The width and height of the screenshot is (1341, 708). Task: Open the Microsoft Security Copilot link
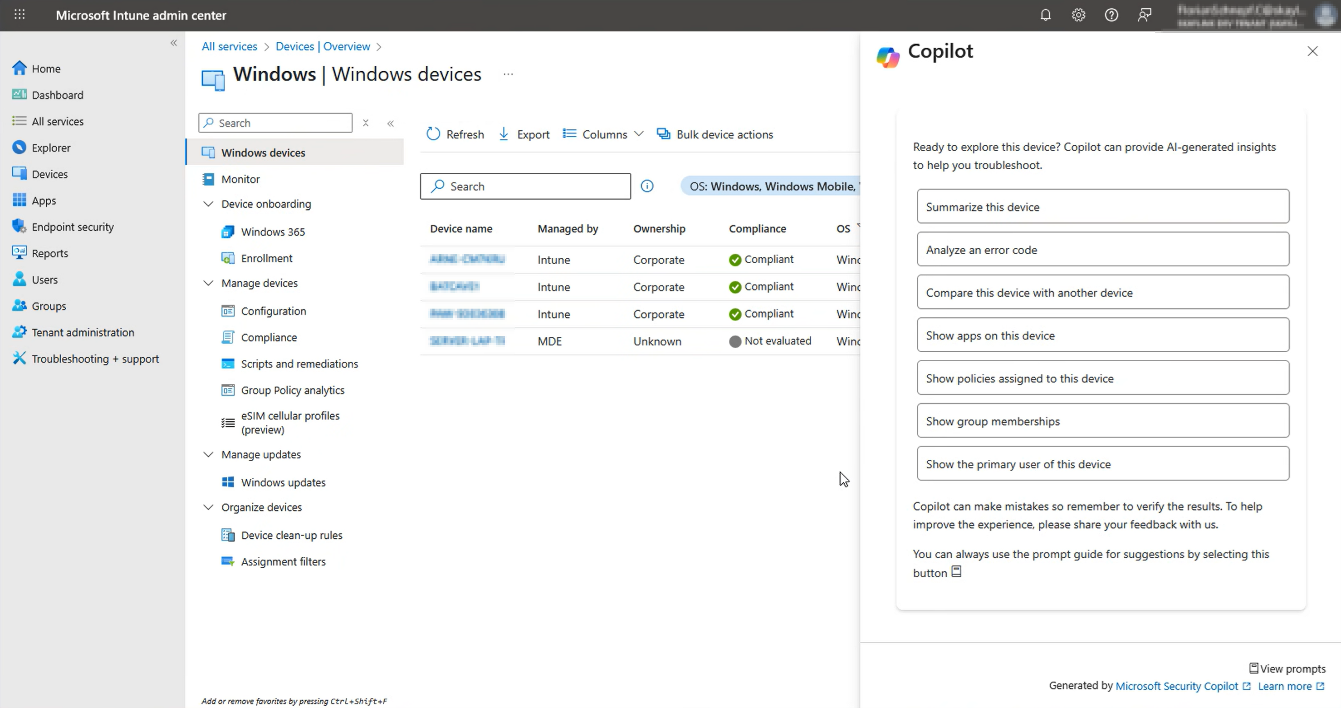point(1183,686)
